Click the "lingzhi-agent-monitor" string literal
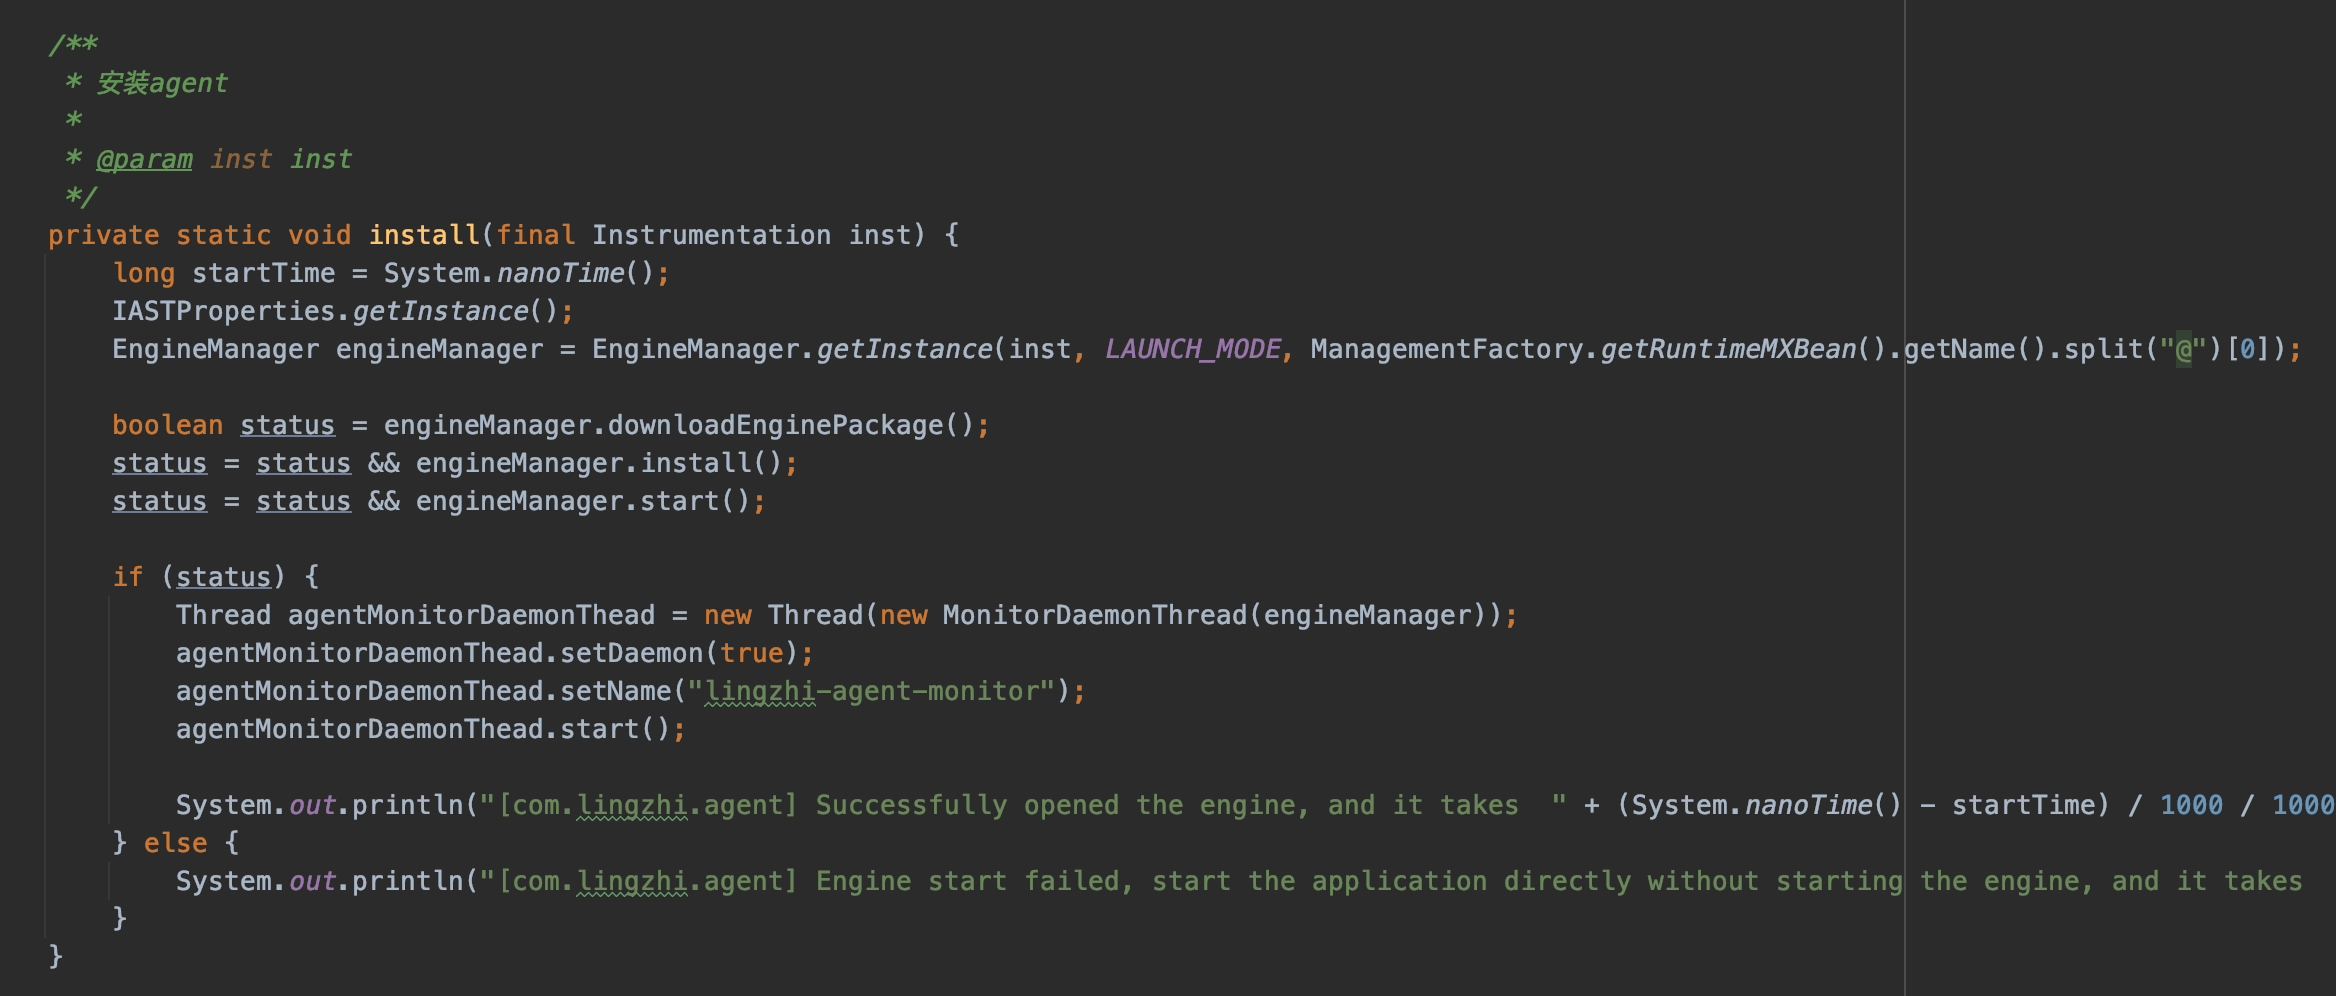The image size is (2336, 996). pos(870,691)
